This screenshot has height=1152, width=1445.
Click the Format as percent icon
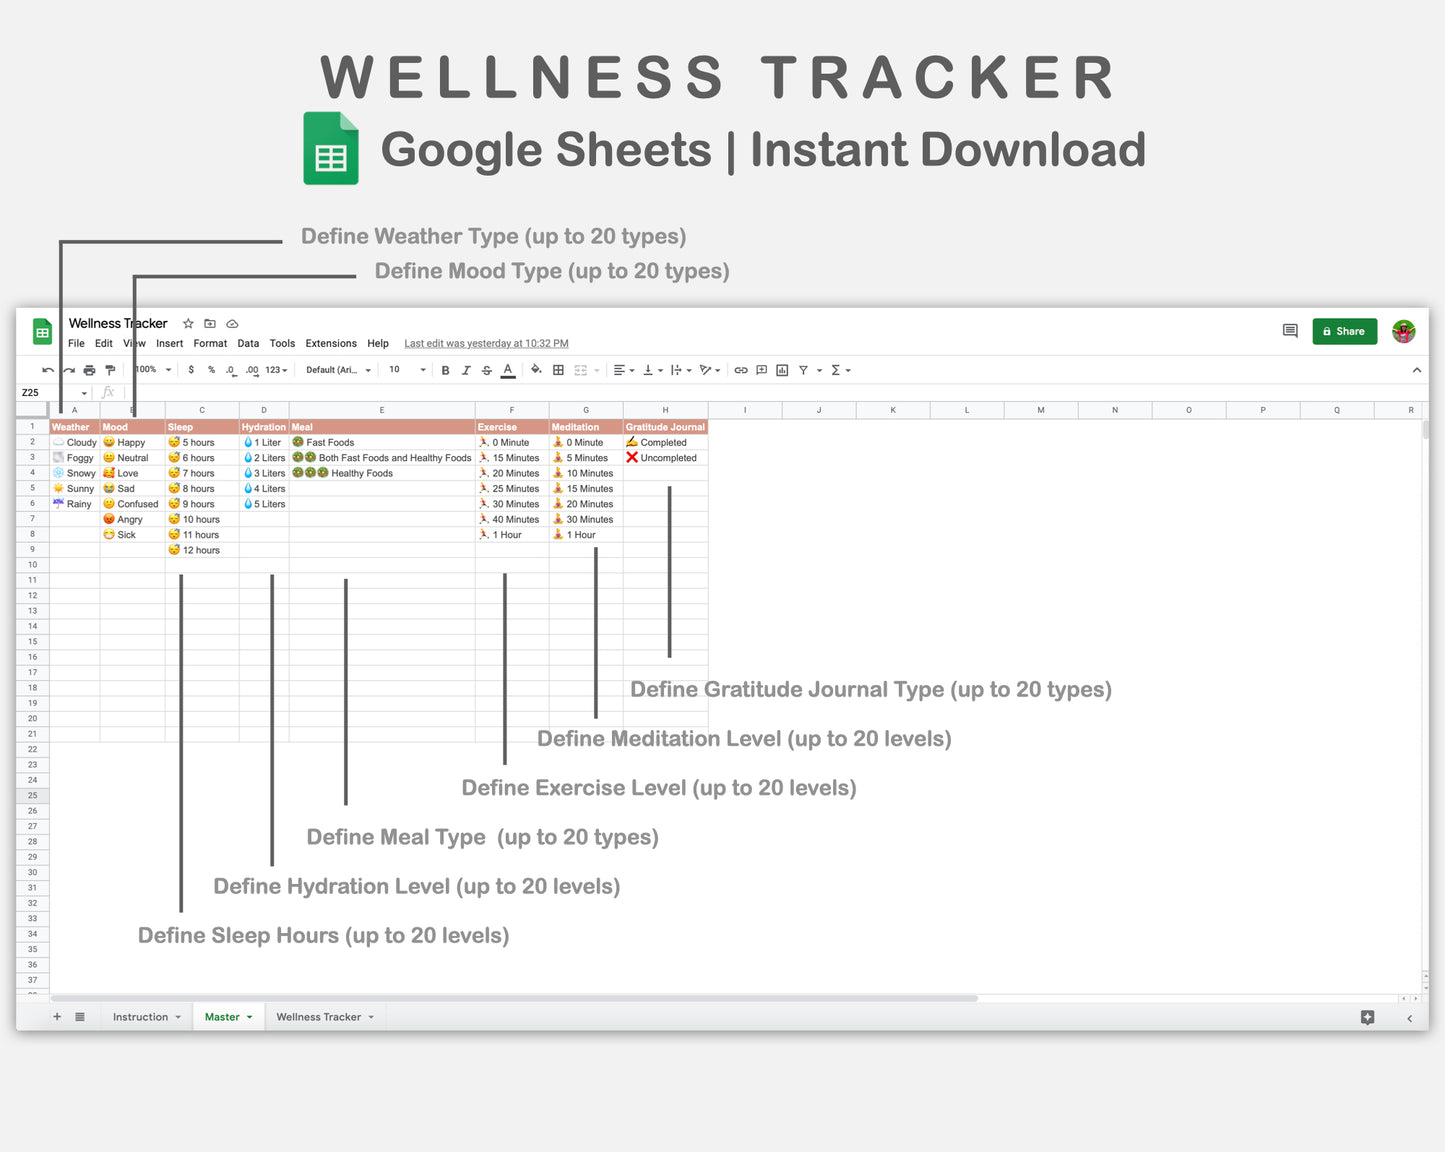[x=210, y=369]
